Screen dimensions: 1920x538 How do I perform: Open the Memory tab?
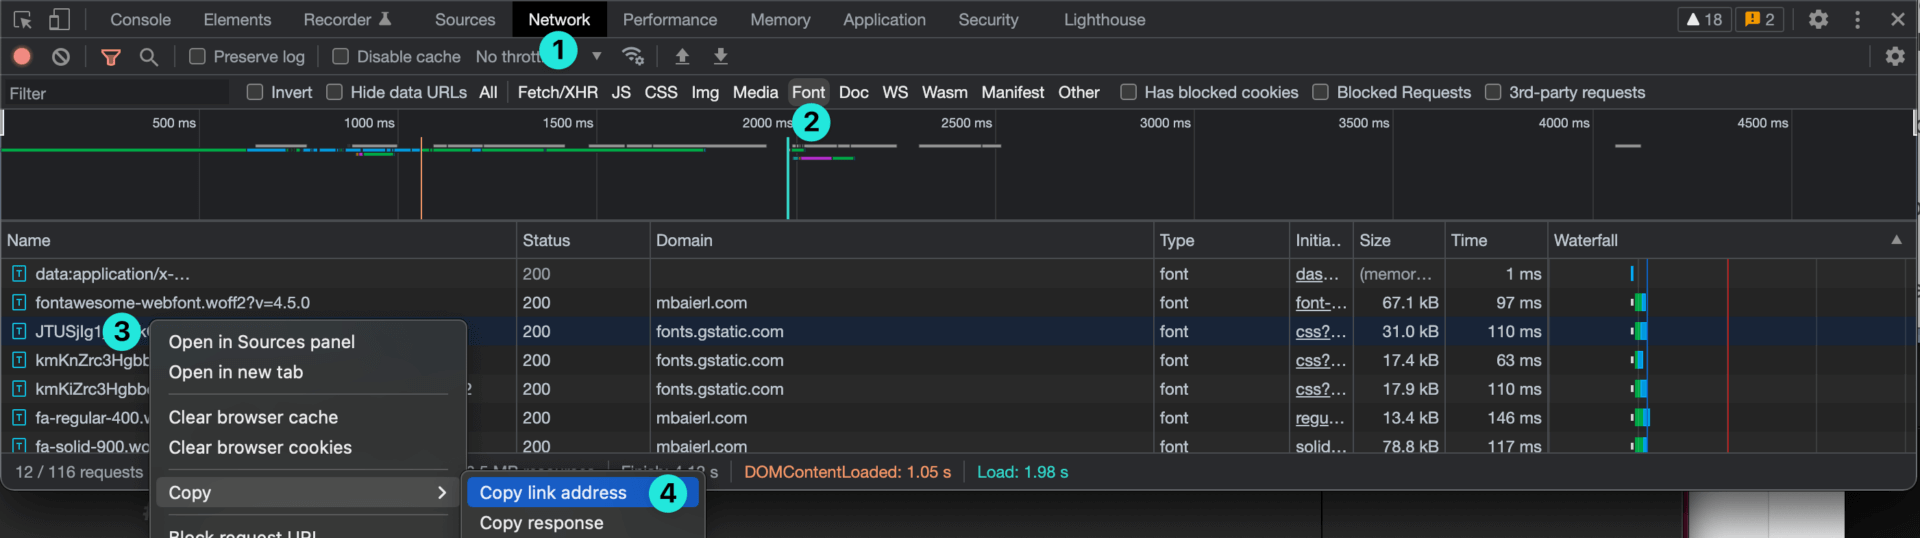780,19
